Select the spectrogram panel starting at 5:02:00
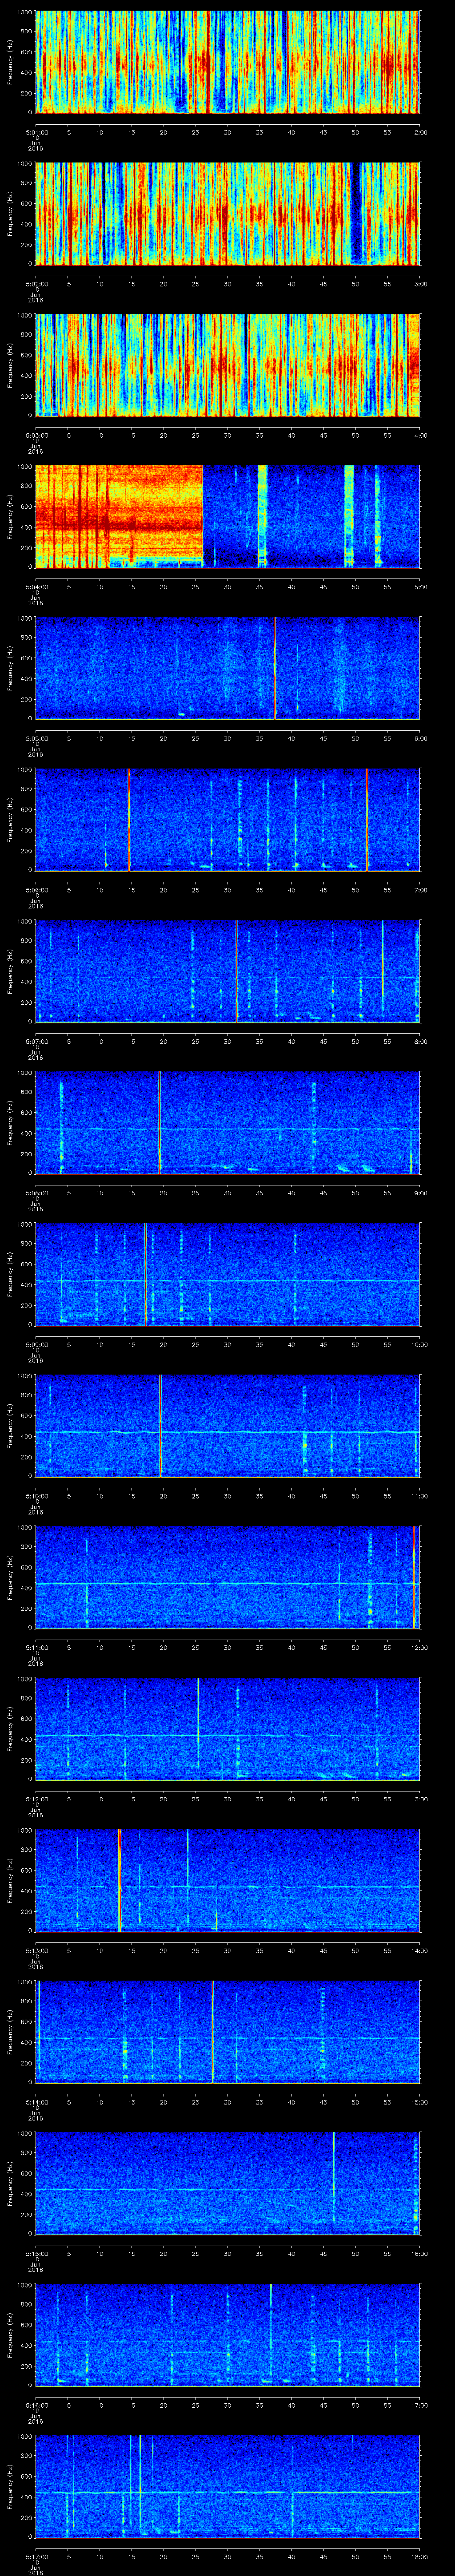 [228, 213]
